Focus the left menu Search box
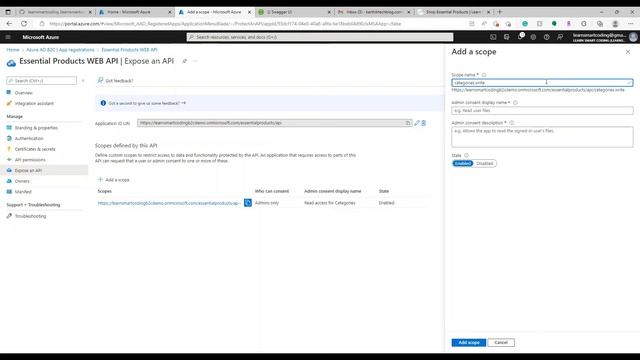Viewport: 640px width, 360px height. point(42,80)
